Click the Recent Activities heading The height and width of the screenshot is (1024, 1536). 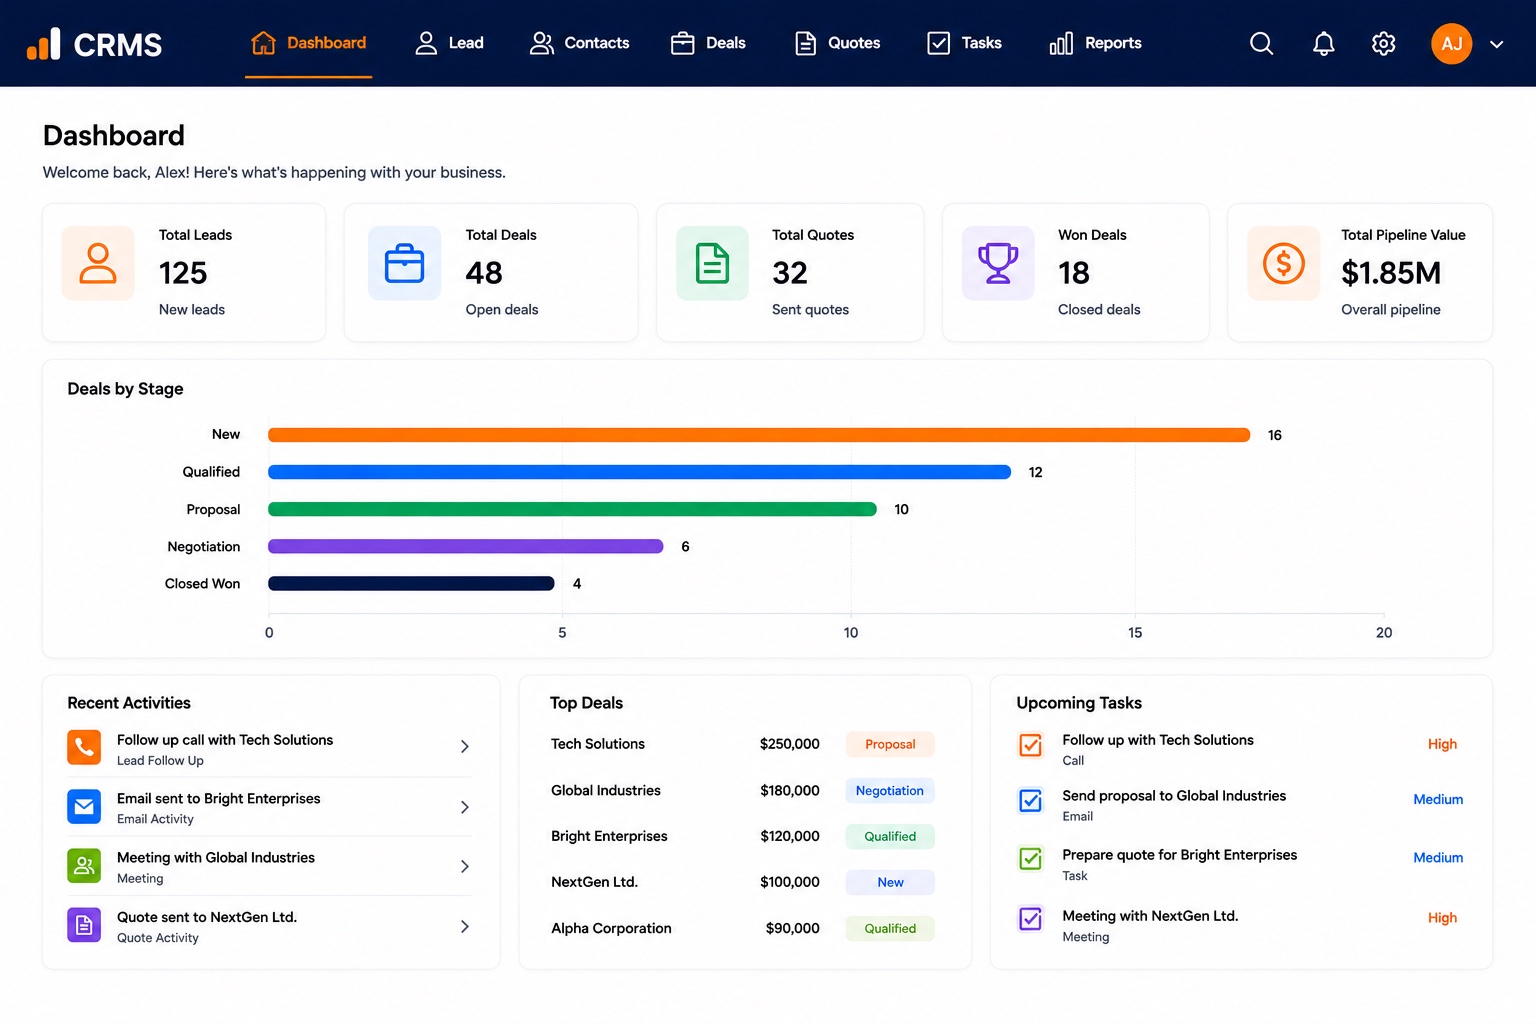[x=129, y=703]
